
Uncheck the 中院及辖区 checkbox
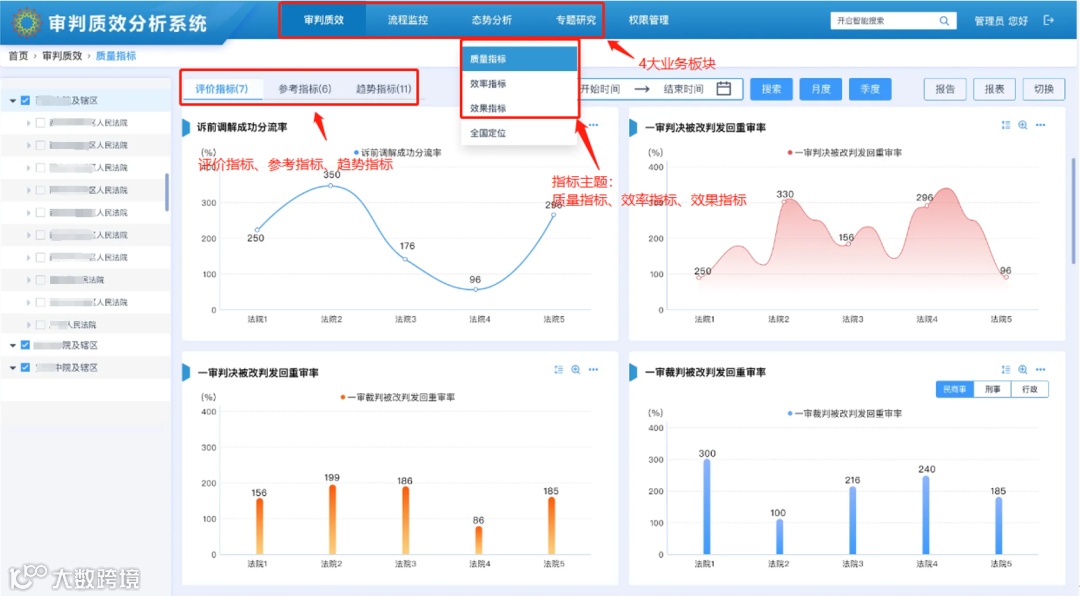[x=25, y=368]
